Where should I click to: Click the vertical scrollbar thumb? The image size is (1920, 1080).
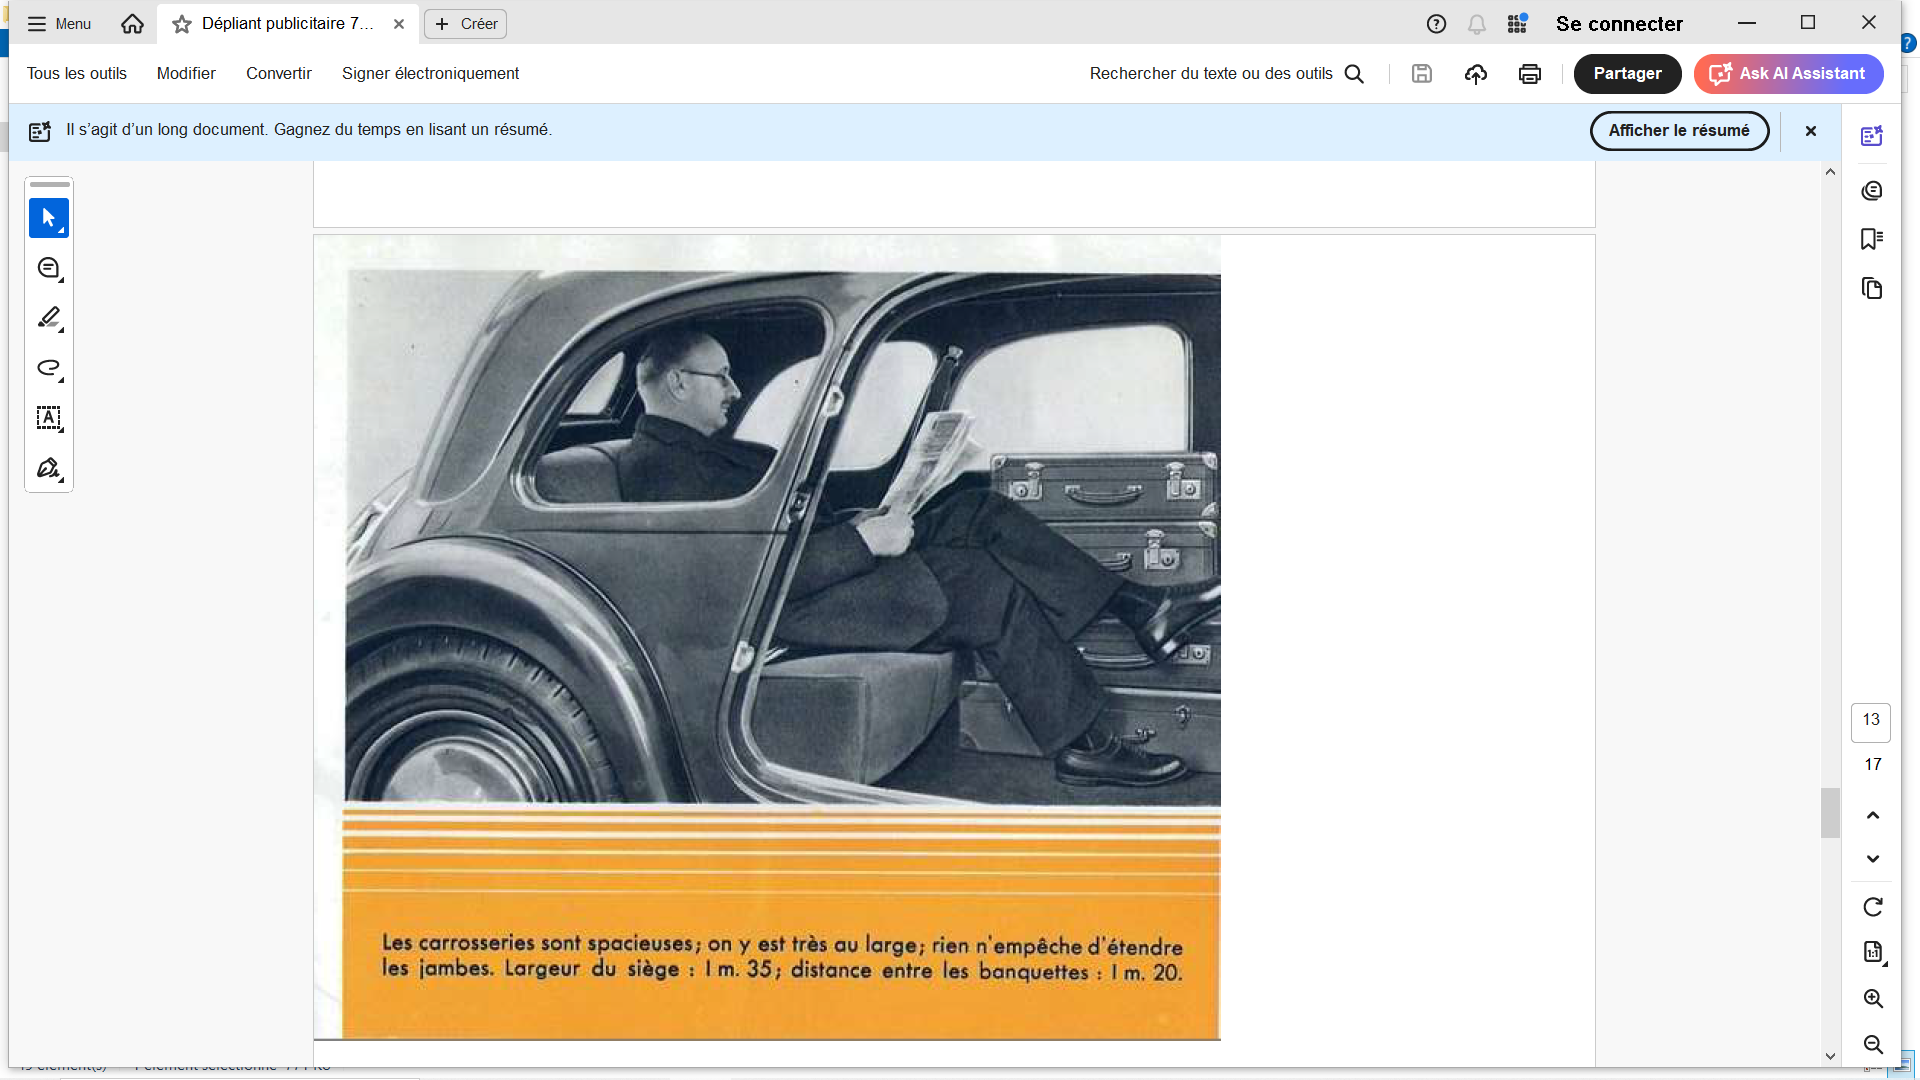click(x=1830, y=813)
